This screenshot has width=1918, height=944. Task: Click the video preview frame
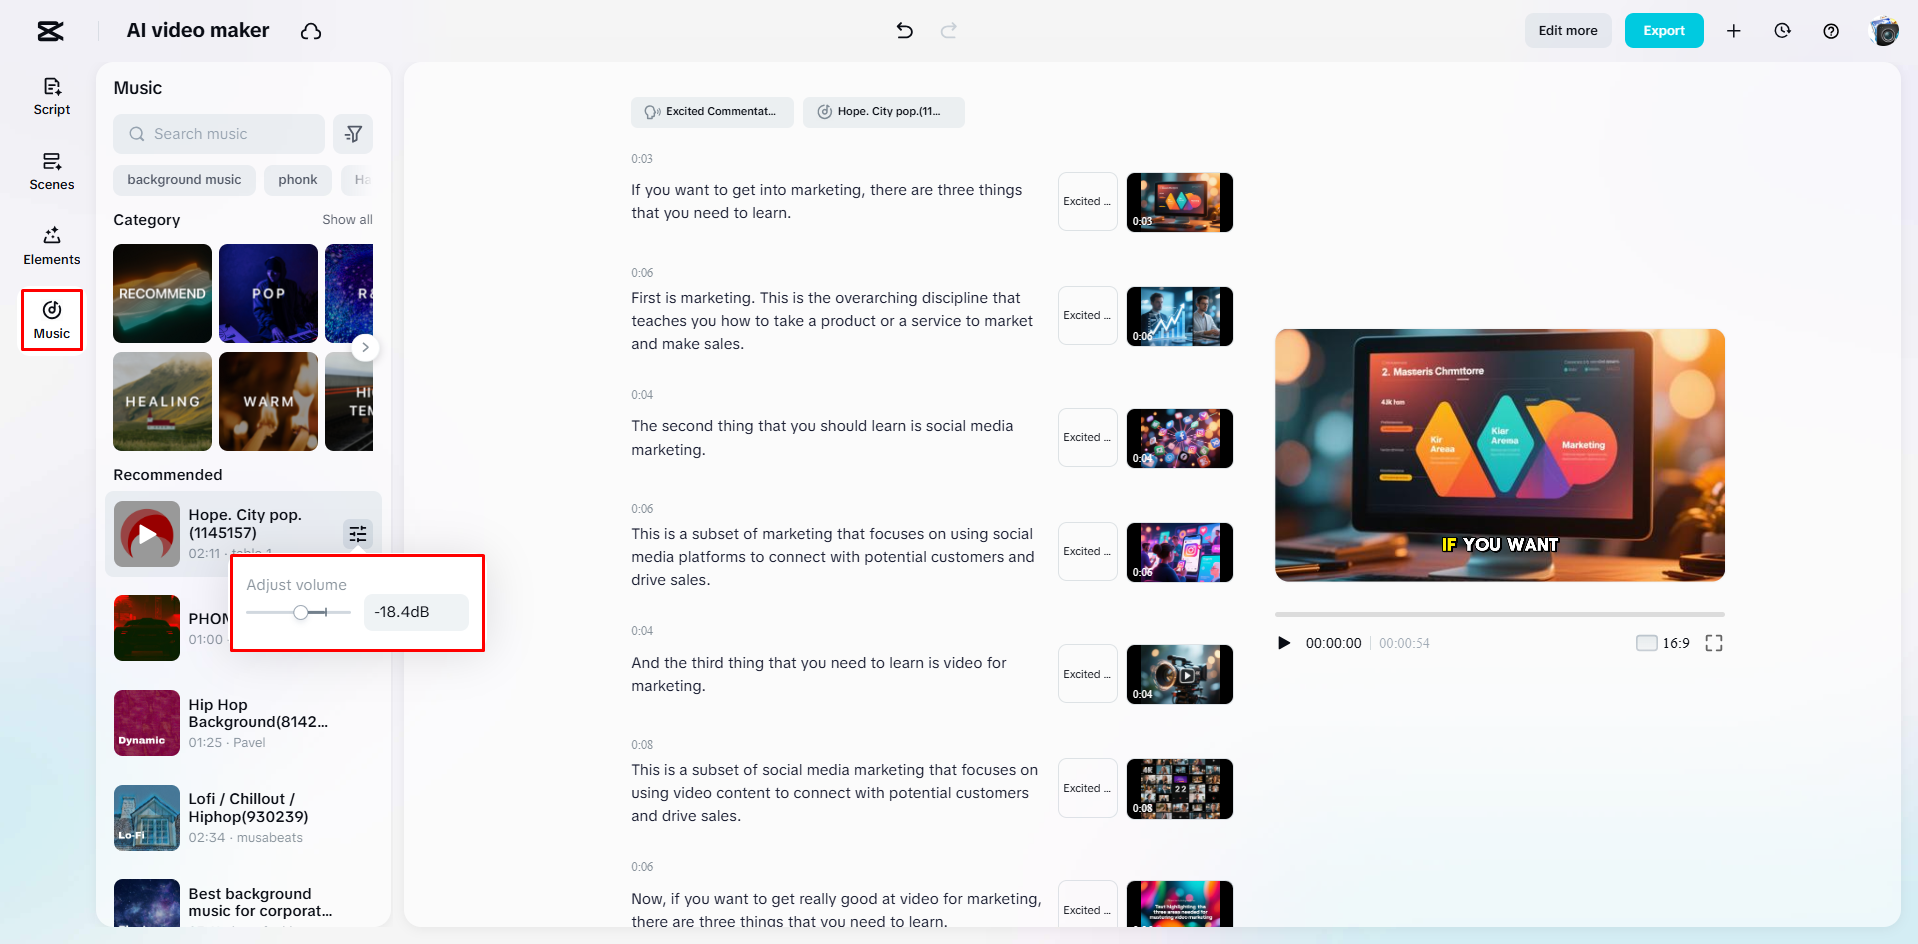1499,455
